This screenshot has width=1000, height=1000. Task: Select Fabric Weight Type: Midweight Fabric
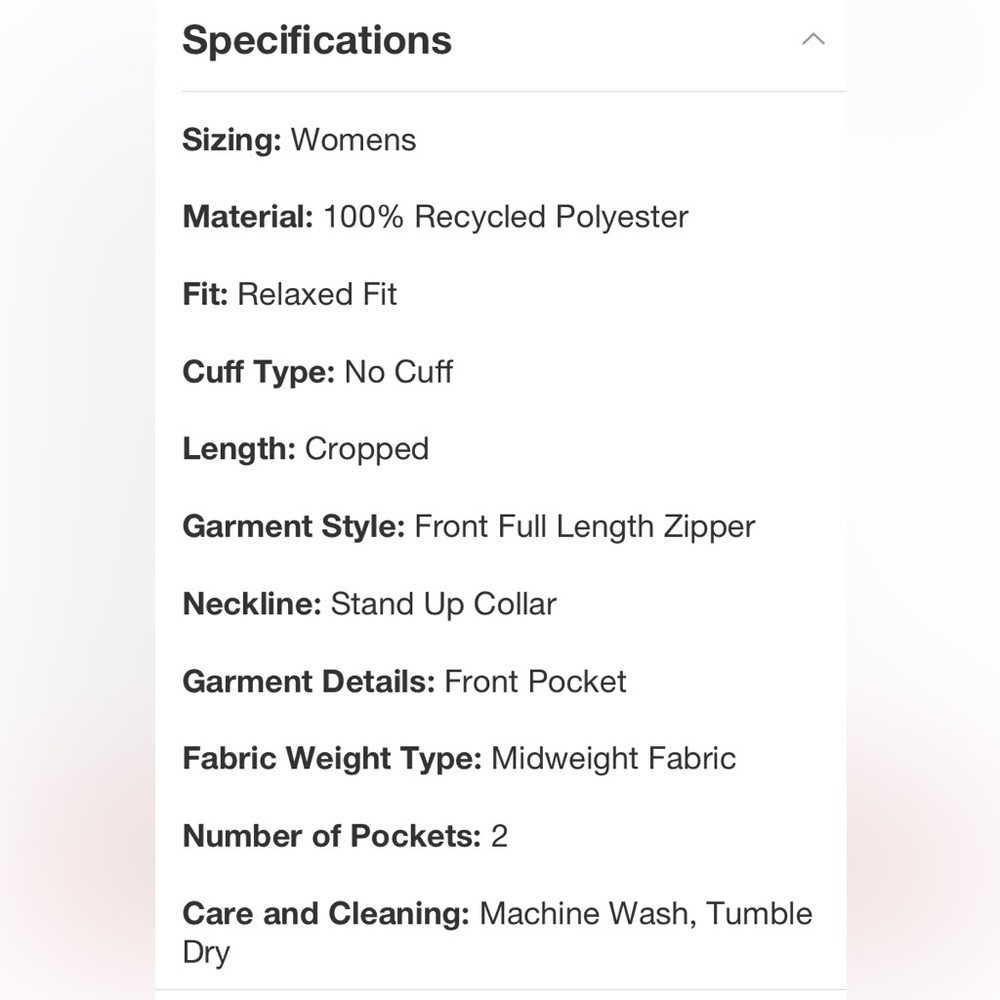459,758
